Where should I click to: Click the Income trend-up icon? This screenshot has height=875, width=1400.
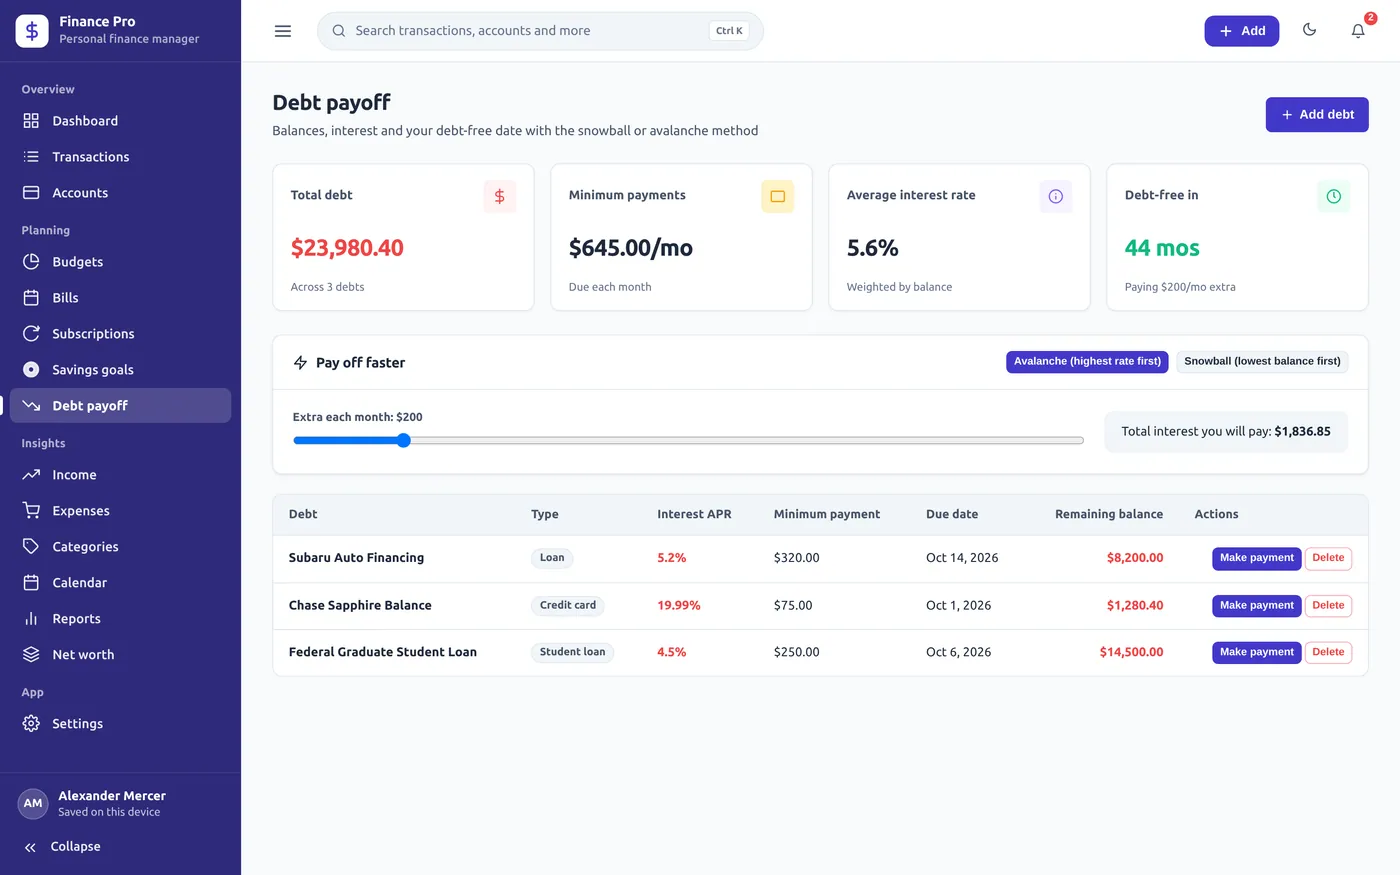coord(31,475)
